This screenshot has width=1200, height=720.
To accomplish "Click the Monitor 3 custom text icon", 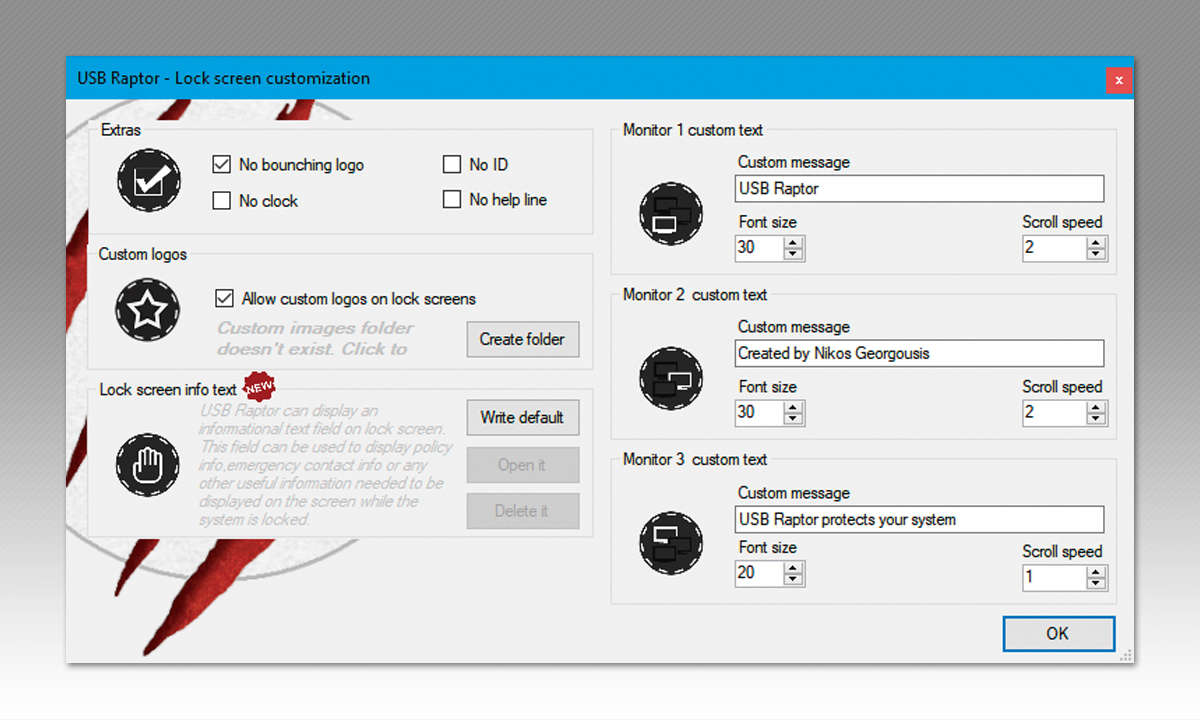I will click(x=671, y=543).
